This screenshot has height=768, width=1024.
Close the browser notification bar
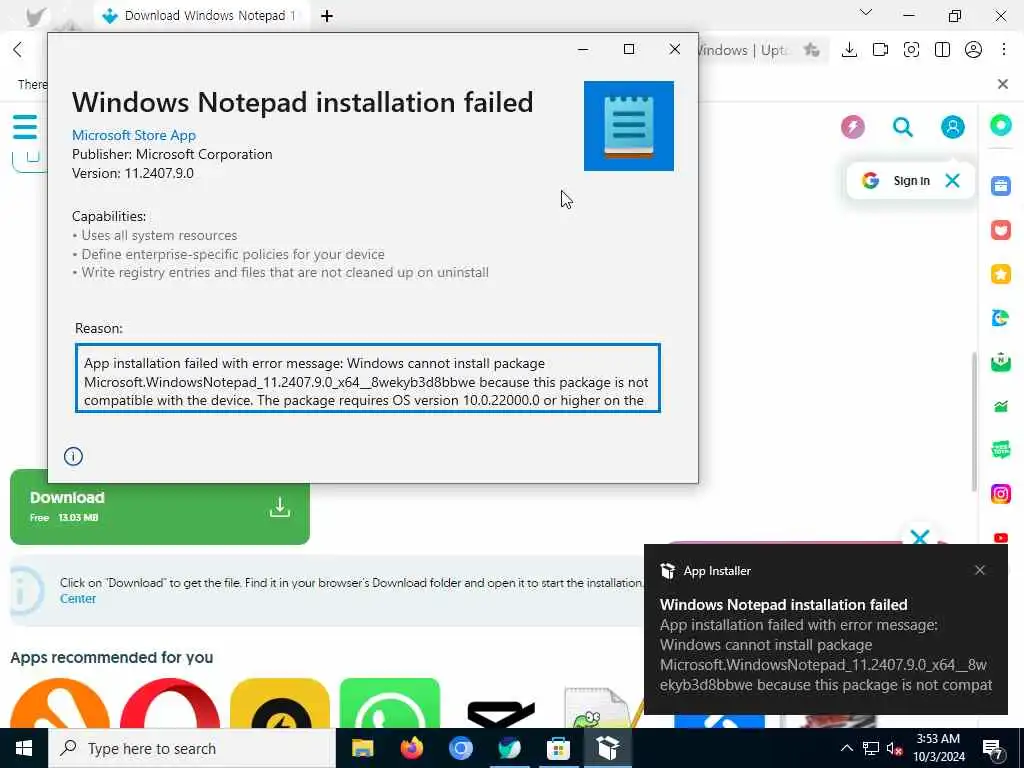[x=1002, y=84]
